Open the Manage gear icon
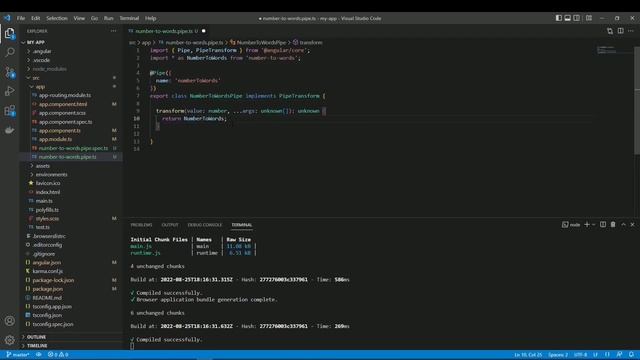This screenshot has height=360, width=640. tap(9, 340)
